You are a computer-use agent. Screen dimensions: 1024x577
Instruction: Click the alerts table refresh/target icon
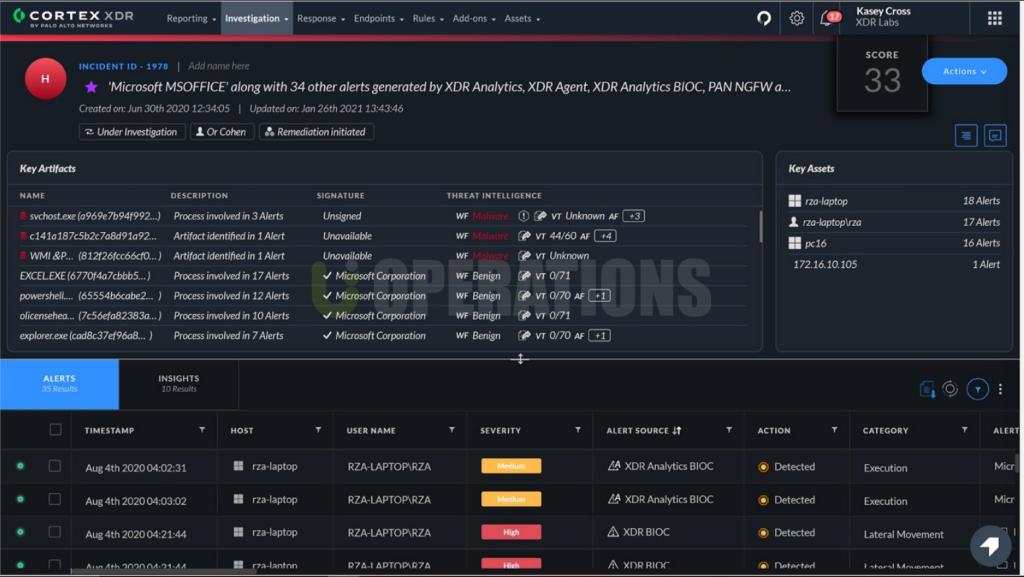click(x=950, y=389)
